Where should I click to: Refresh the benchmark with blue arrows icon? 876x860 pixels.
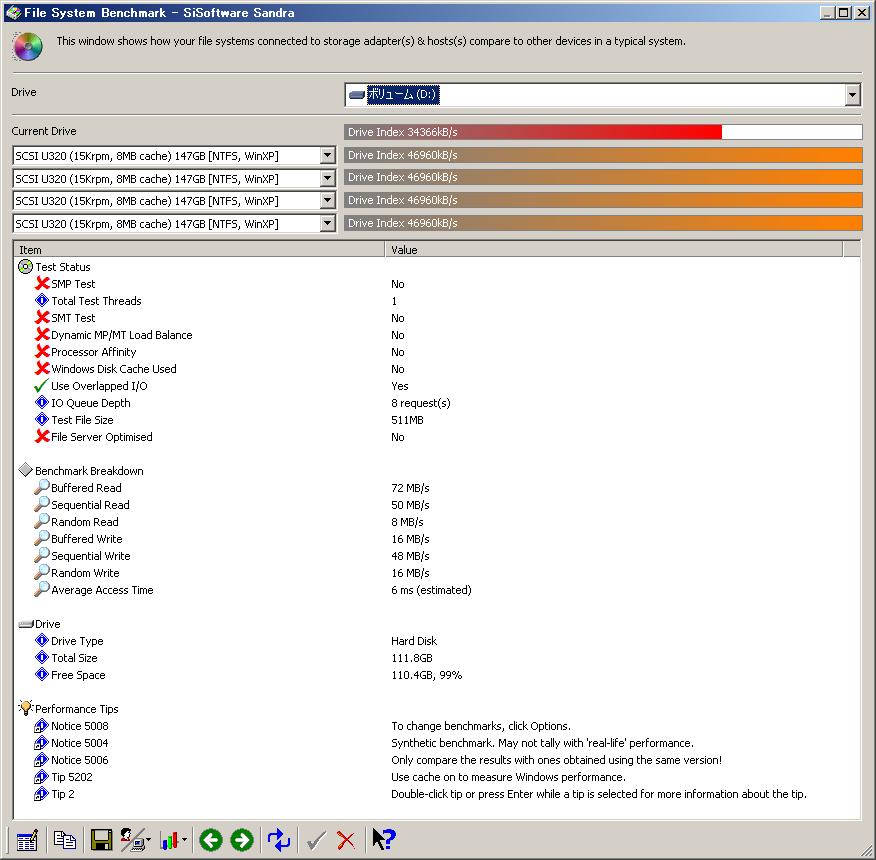tap(279, 840)
